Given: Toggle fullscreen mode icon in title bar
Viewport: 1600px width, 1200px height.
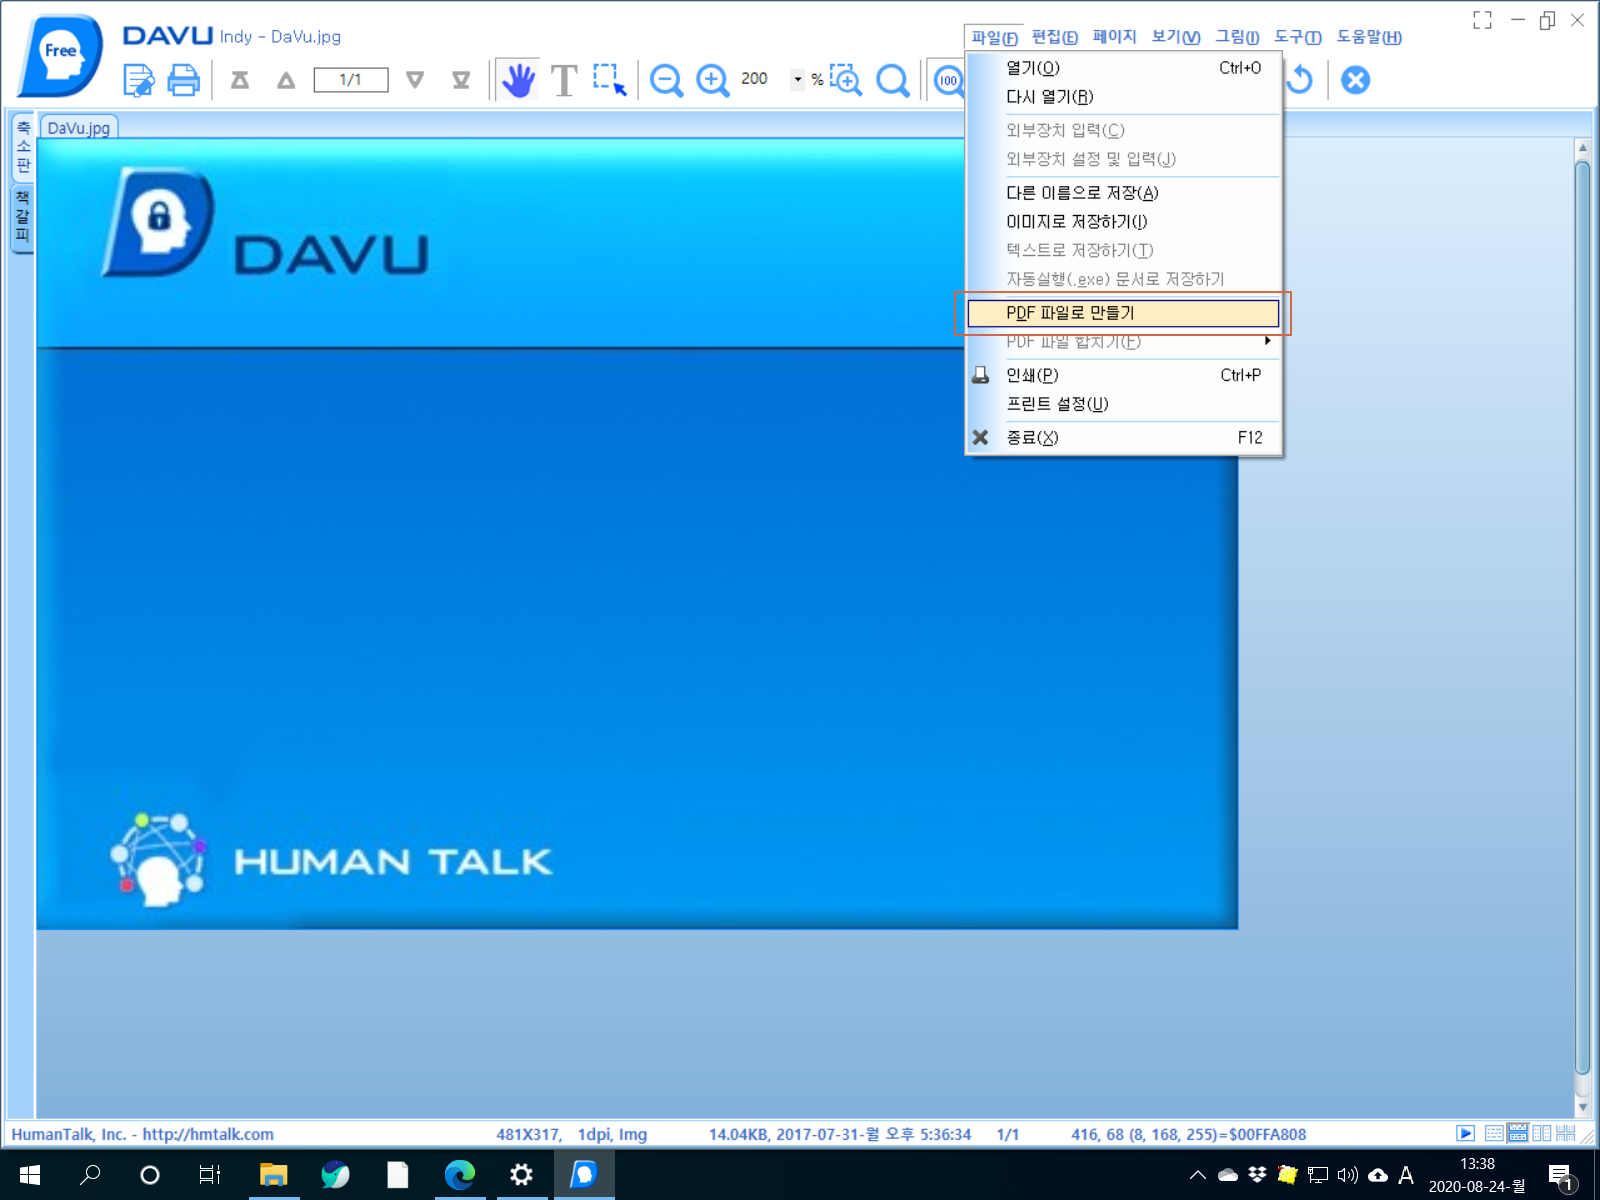Looking at the screenshot, I should click(1482, 20).
